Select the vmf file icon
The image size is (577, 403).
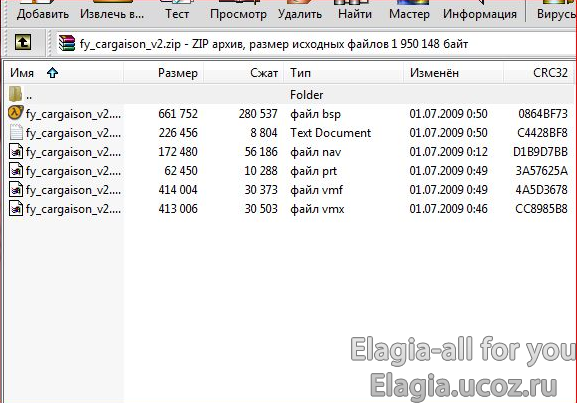pyautogui.click(x=16, y=190)
